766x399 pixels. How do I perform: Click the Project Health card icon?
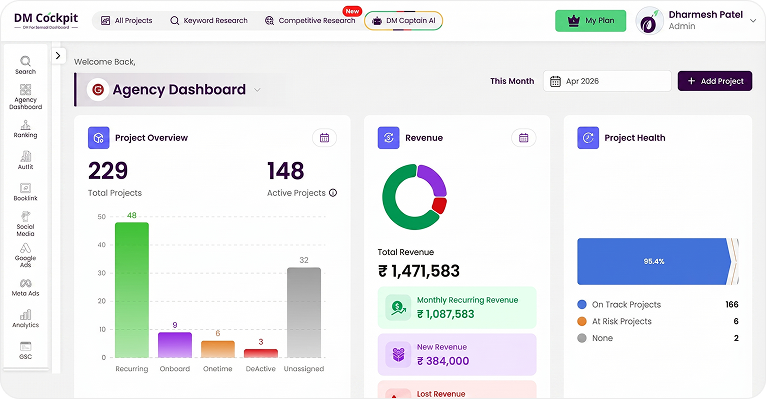tap(588, 138)
